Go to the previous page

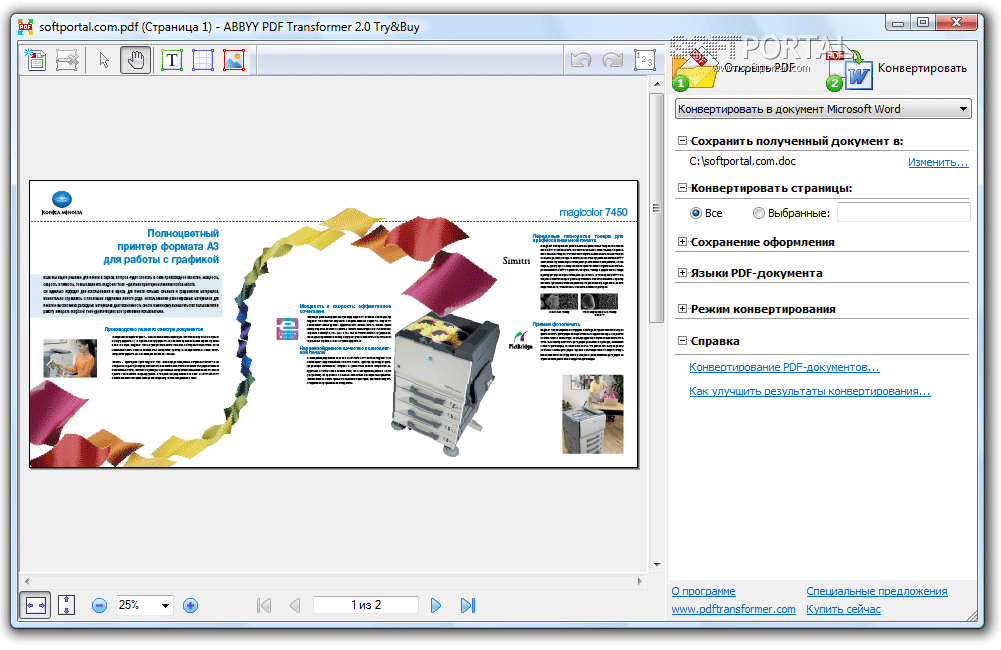[x=295, y=605]
